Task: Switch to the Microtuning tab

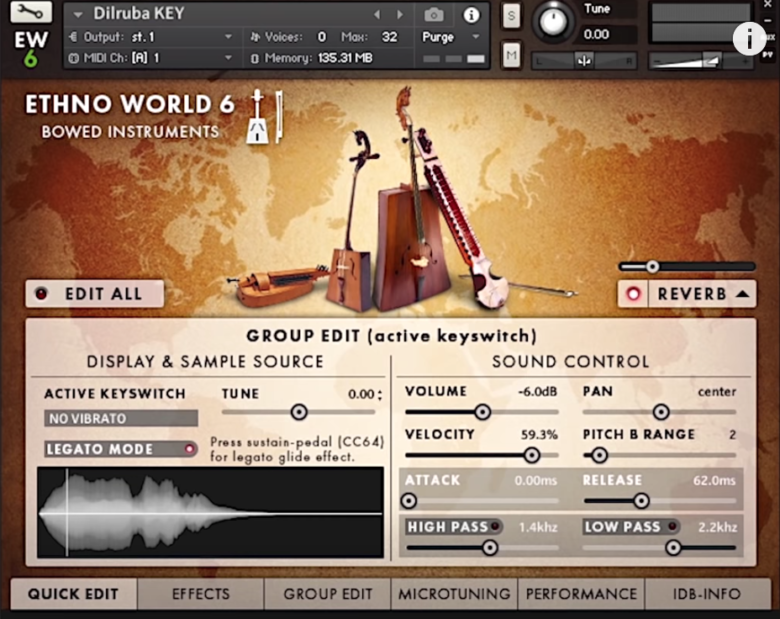Action: tap(454, 594)
